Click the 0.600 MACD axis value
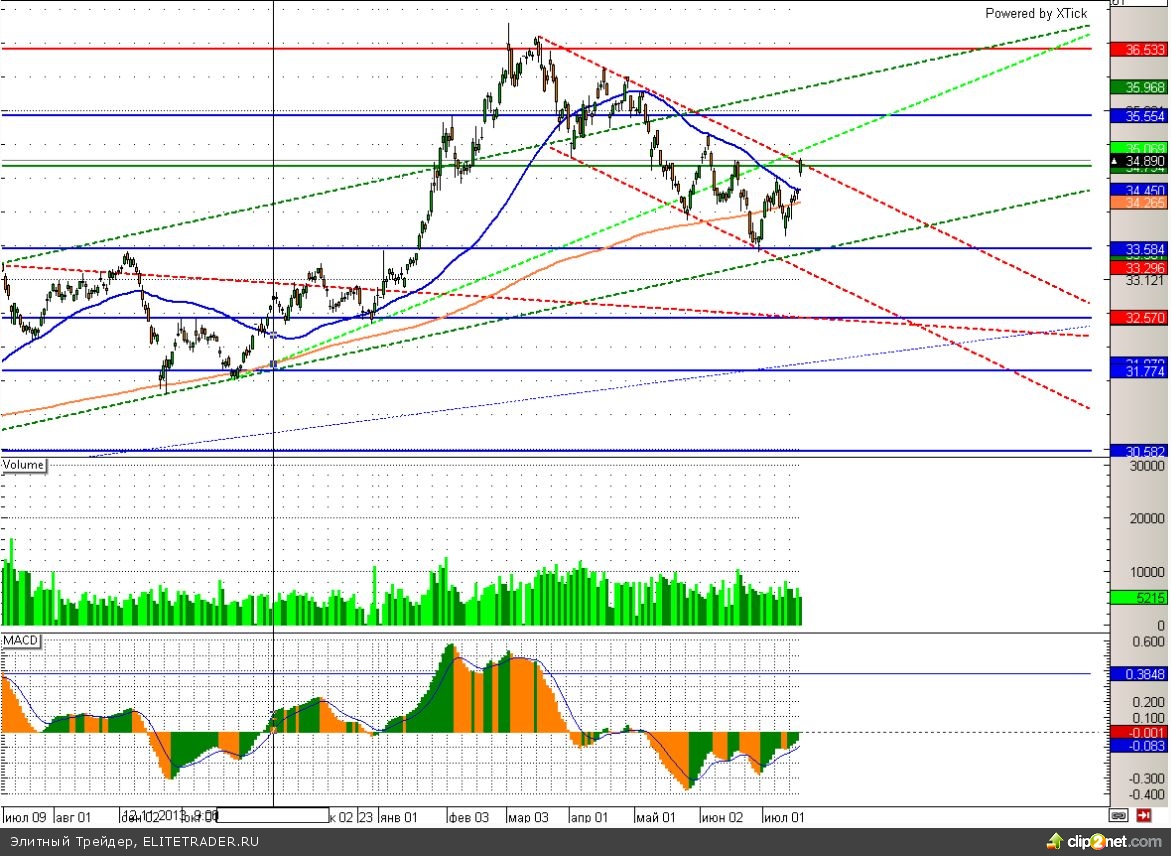1171x856 pixels. pyautogui.click(x=1149, y=642)
